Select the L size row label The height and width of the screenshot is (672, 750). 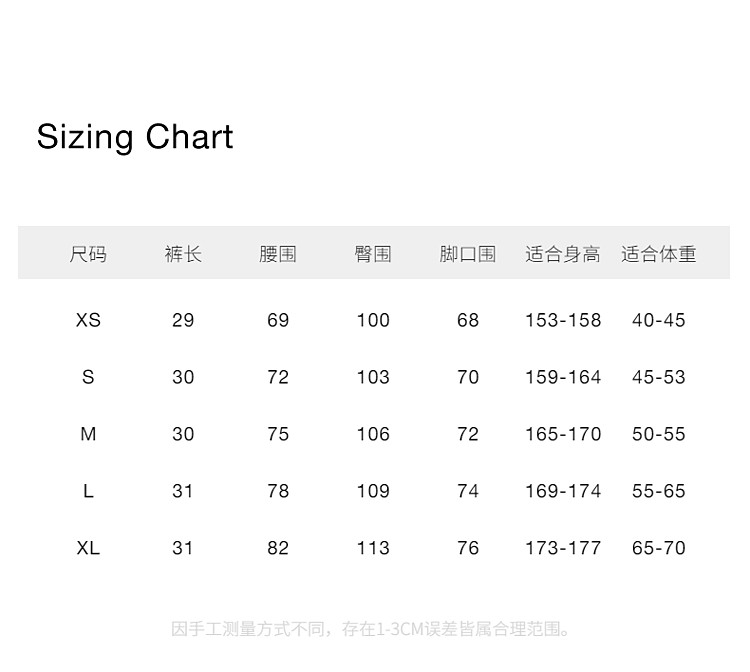[x=88, y=491]
